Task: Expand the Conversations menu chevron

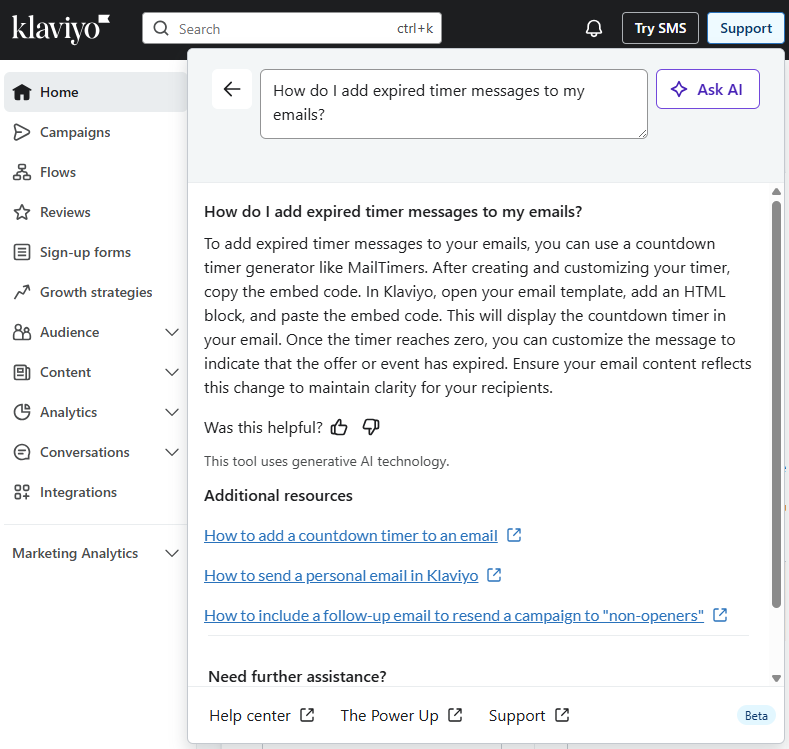Action: tap(172, 452)
